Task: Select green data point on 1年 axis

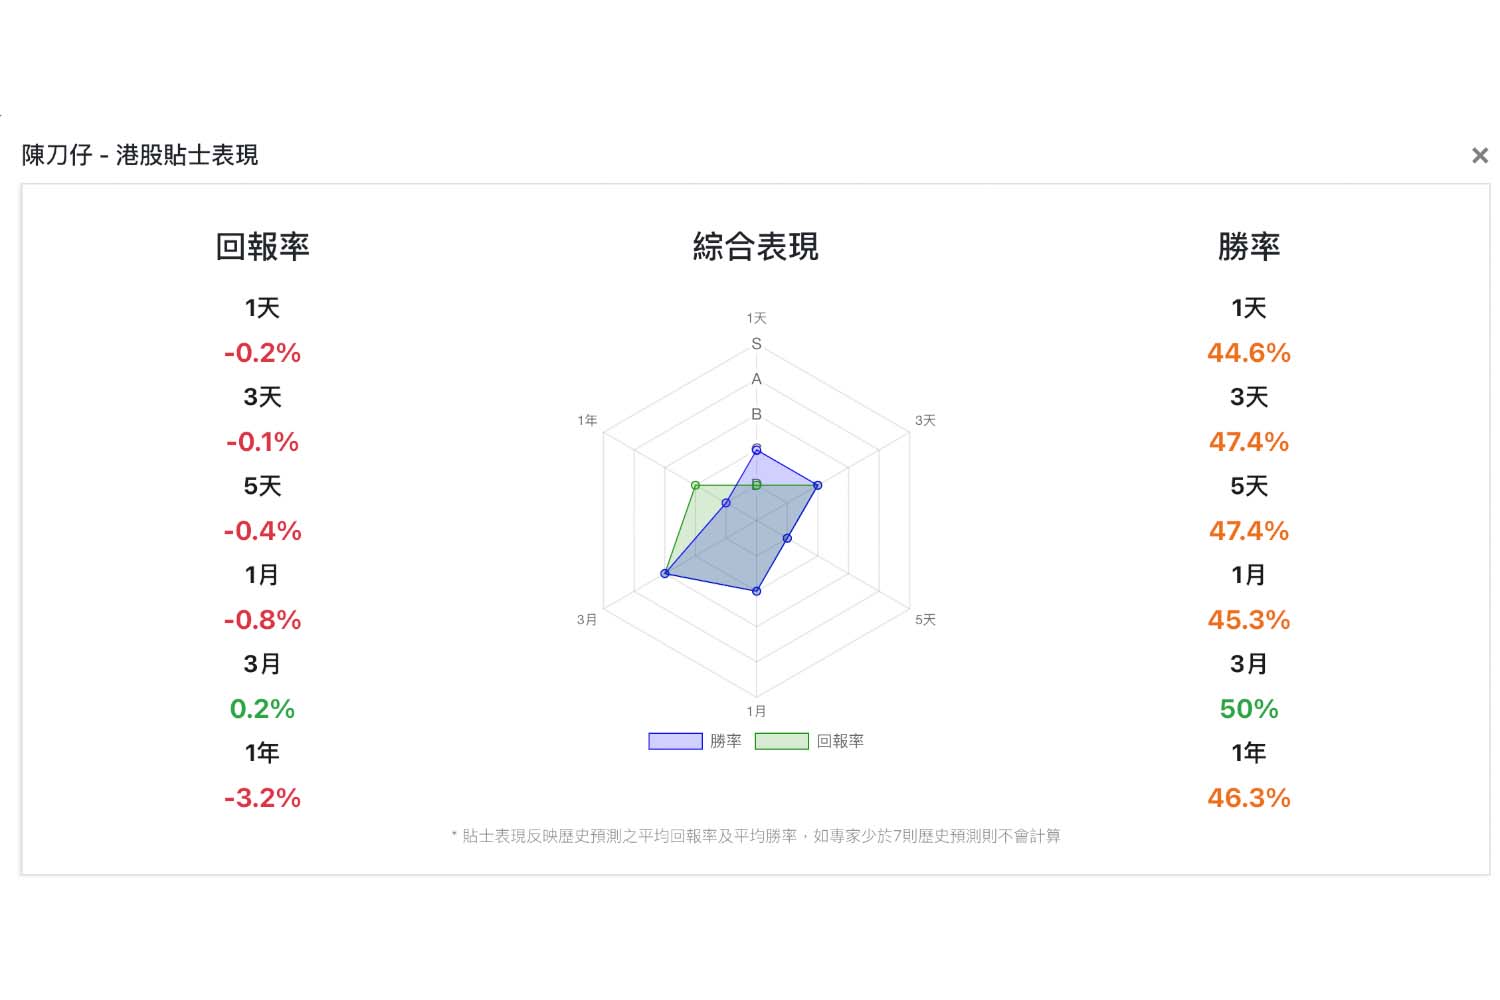Action: tap(695, 485)
